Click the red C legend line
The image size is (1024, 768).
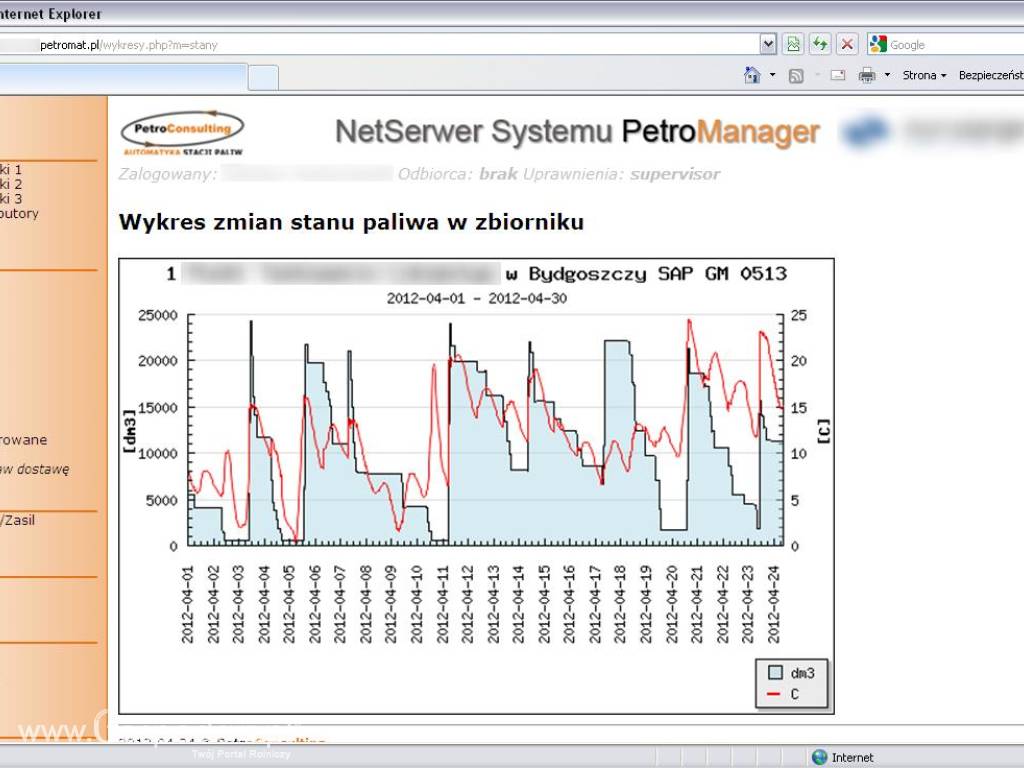coord(775,694)
